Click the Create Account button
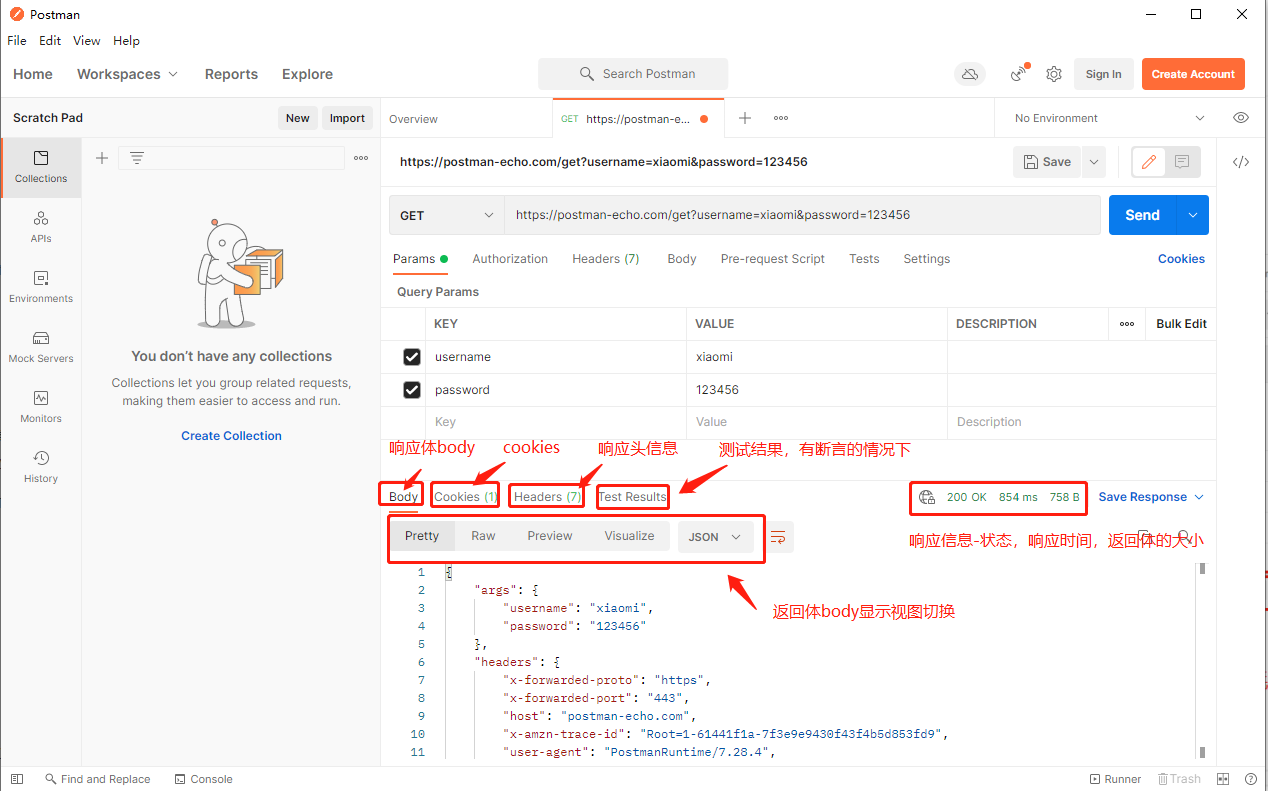This screenshot has height=791, width=1268. (1193, 74)
